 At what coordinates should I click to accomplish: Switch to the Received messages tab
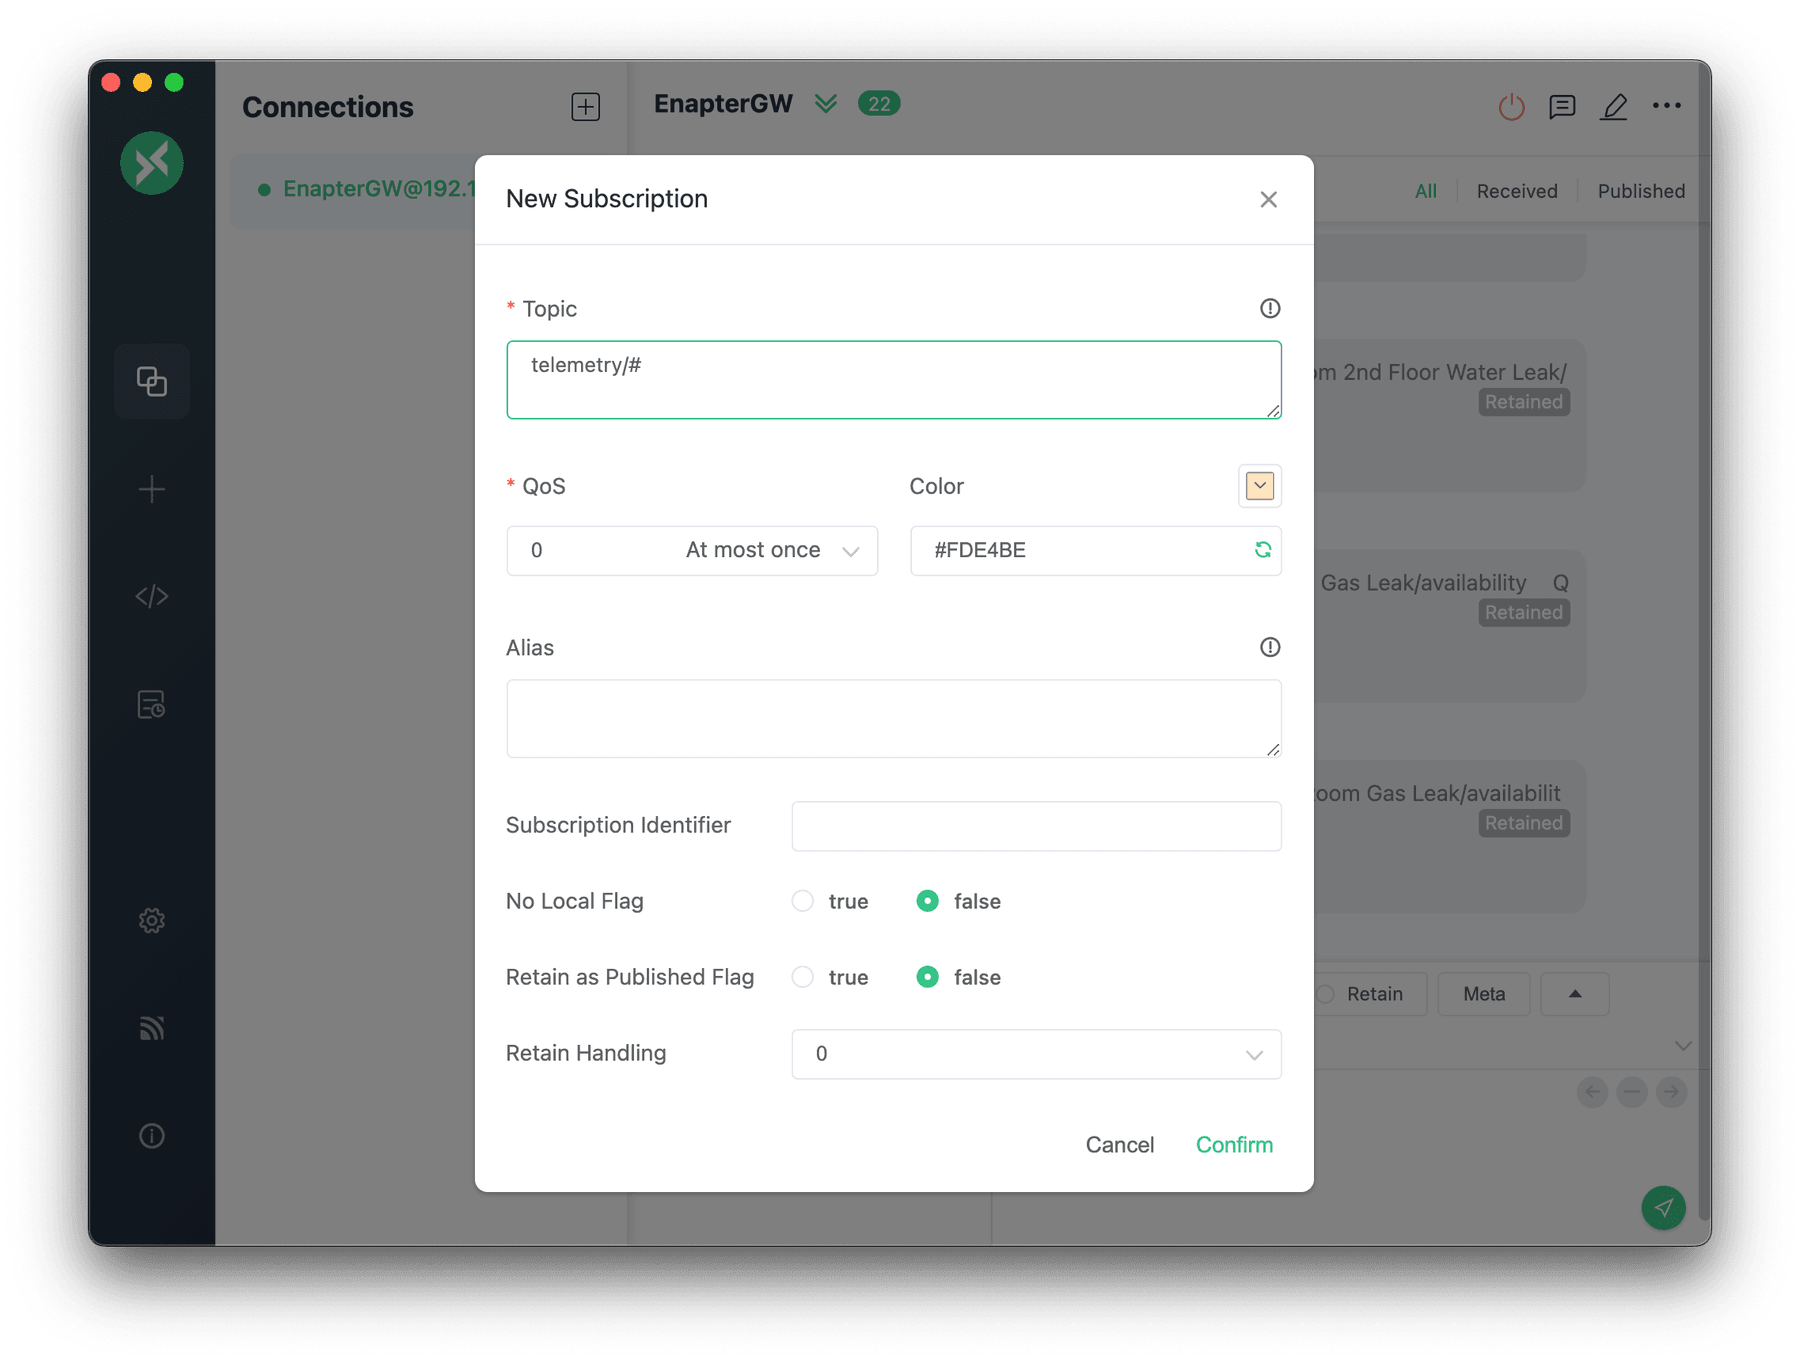coord(1516,190)
